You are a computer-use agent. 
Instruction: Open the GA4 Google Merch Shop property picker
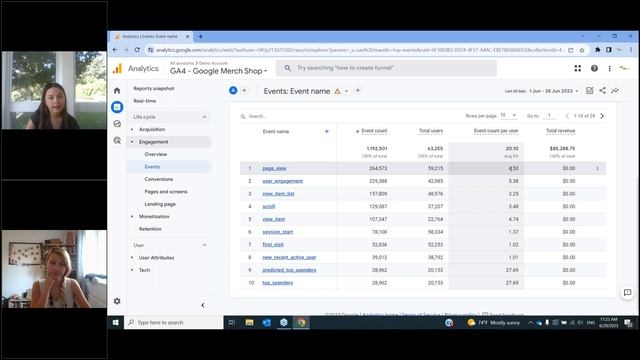click(218, 71)
